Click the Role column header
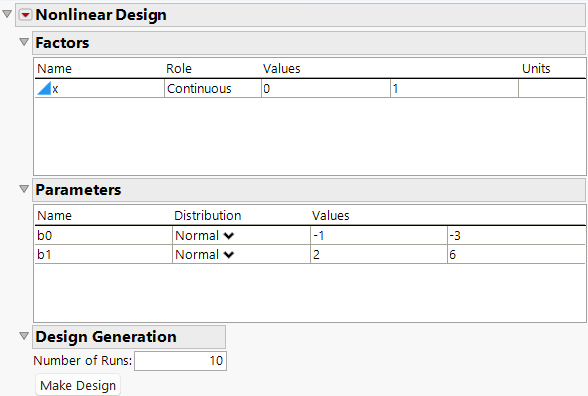588x396 pixels. (179, 69)
